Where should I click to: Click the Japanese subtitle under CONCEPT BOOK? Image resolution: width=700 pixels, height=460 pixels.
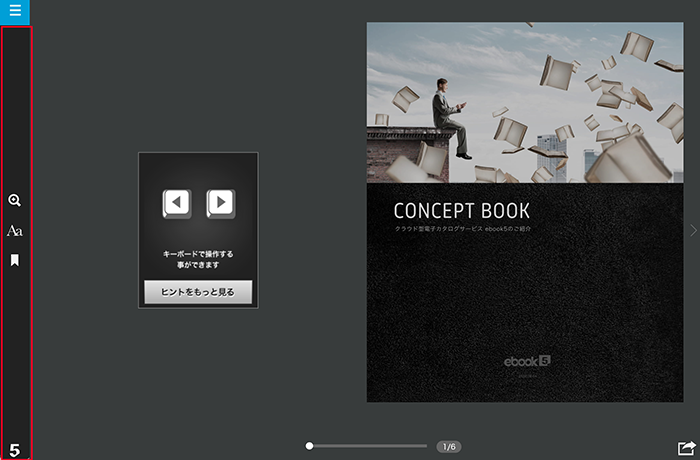click(462, 230)
